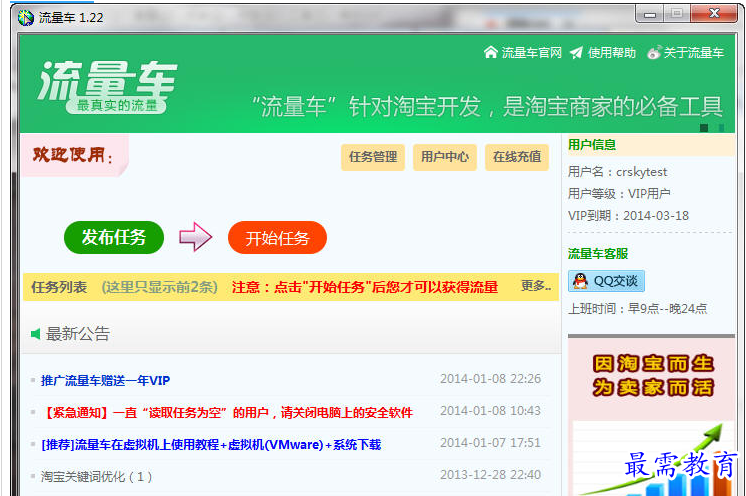
Task: Click the red 开始任务 button
Action: click(x=277, y=237)
